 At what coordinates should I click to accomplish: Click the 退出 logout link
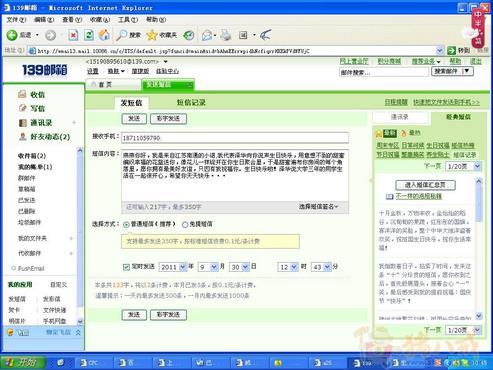tap(476, 61)
